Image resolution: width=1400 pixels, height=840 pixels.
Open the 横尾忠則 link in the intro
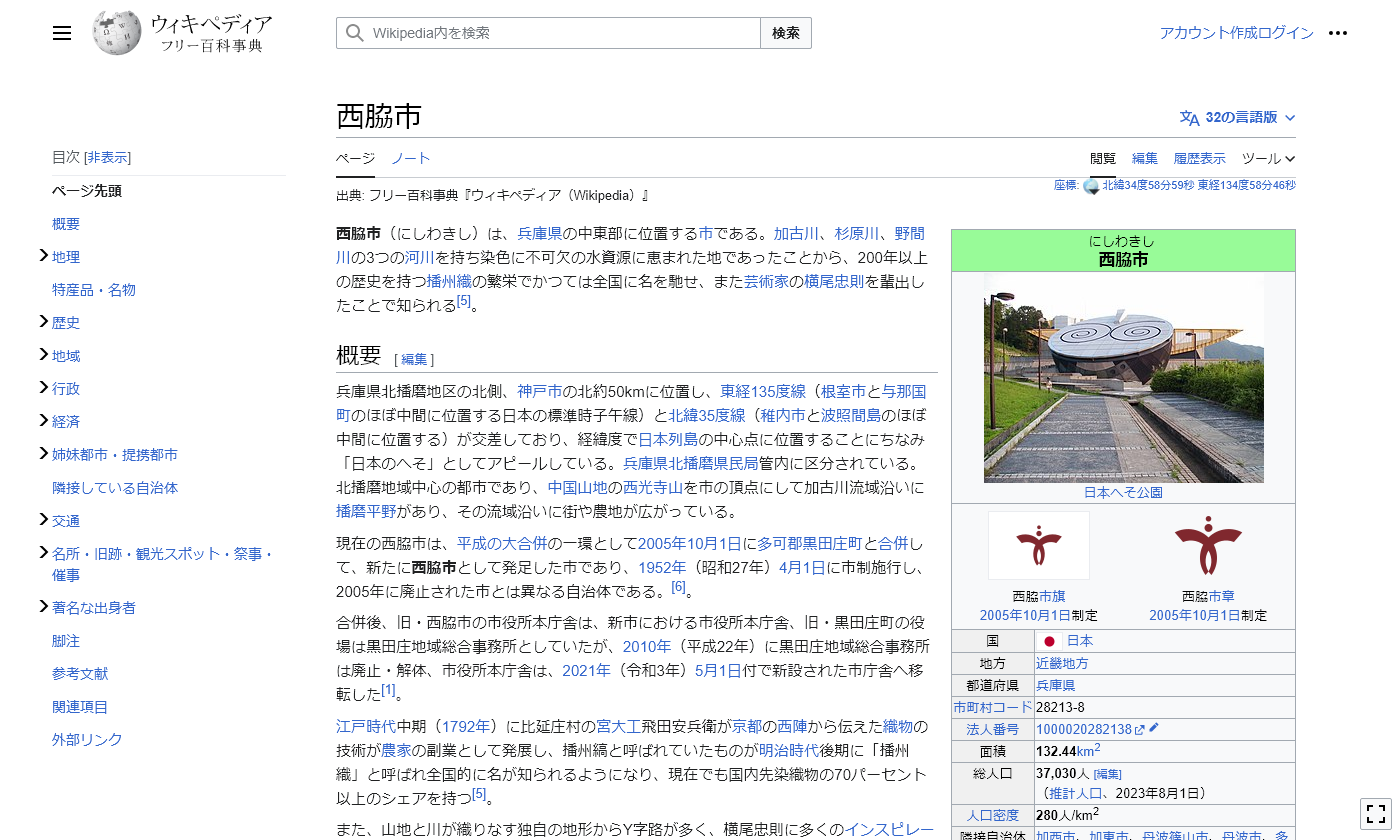point(834,281)
